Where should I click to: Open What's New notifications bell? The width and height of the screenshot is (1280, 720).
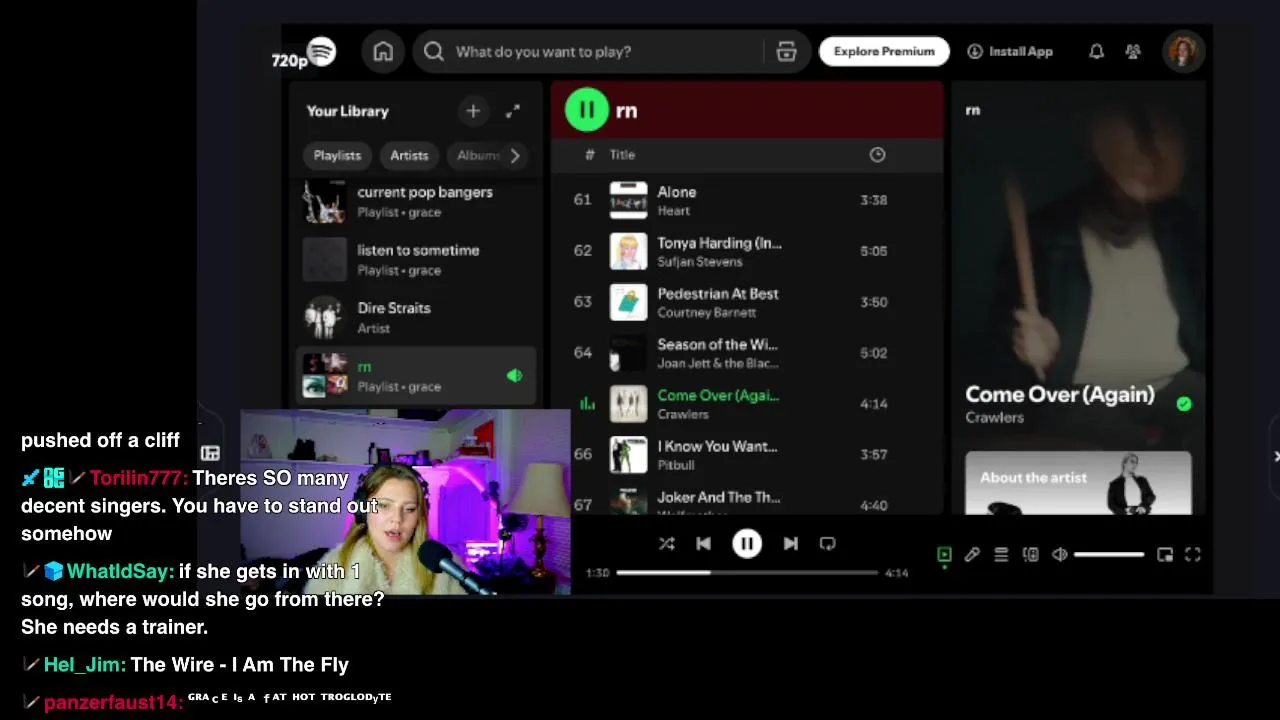tap(1096, 52)
